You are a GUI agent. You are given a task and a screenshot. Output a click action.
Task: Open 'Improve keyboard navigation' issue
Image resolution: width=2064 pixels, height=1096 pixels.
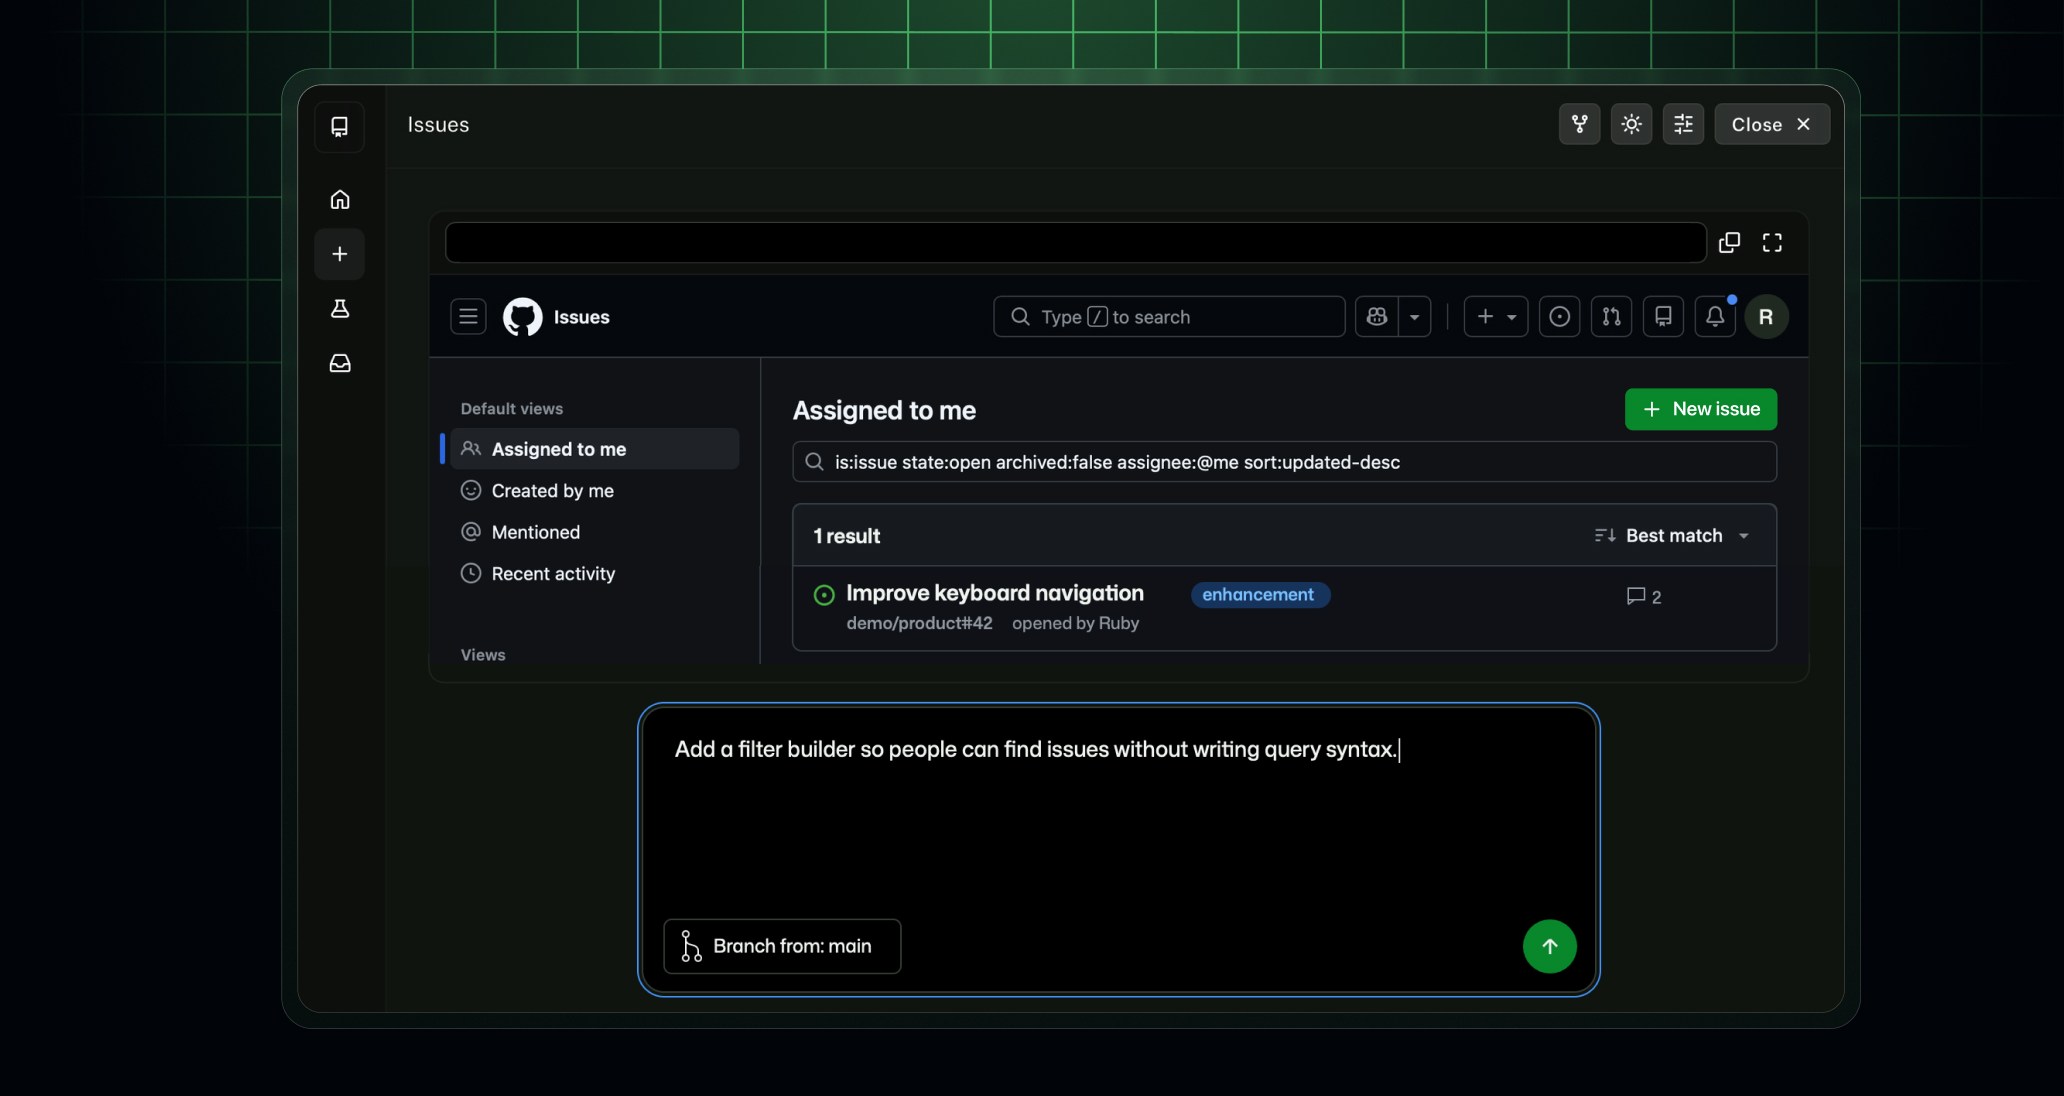[x=995, y=593]
